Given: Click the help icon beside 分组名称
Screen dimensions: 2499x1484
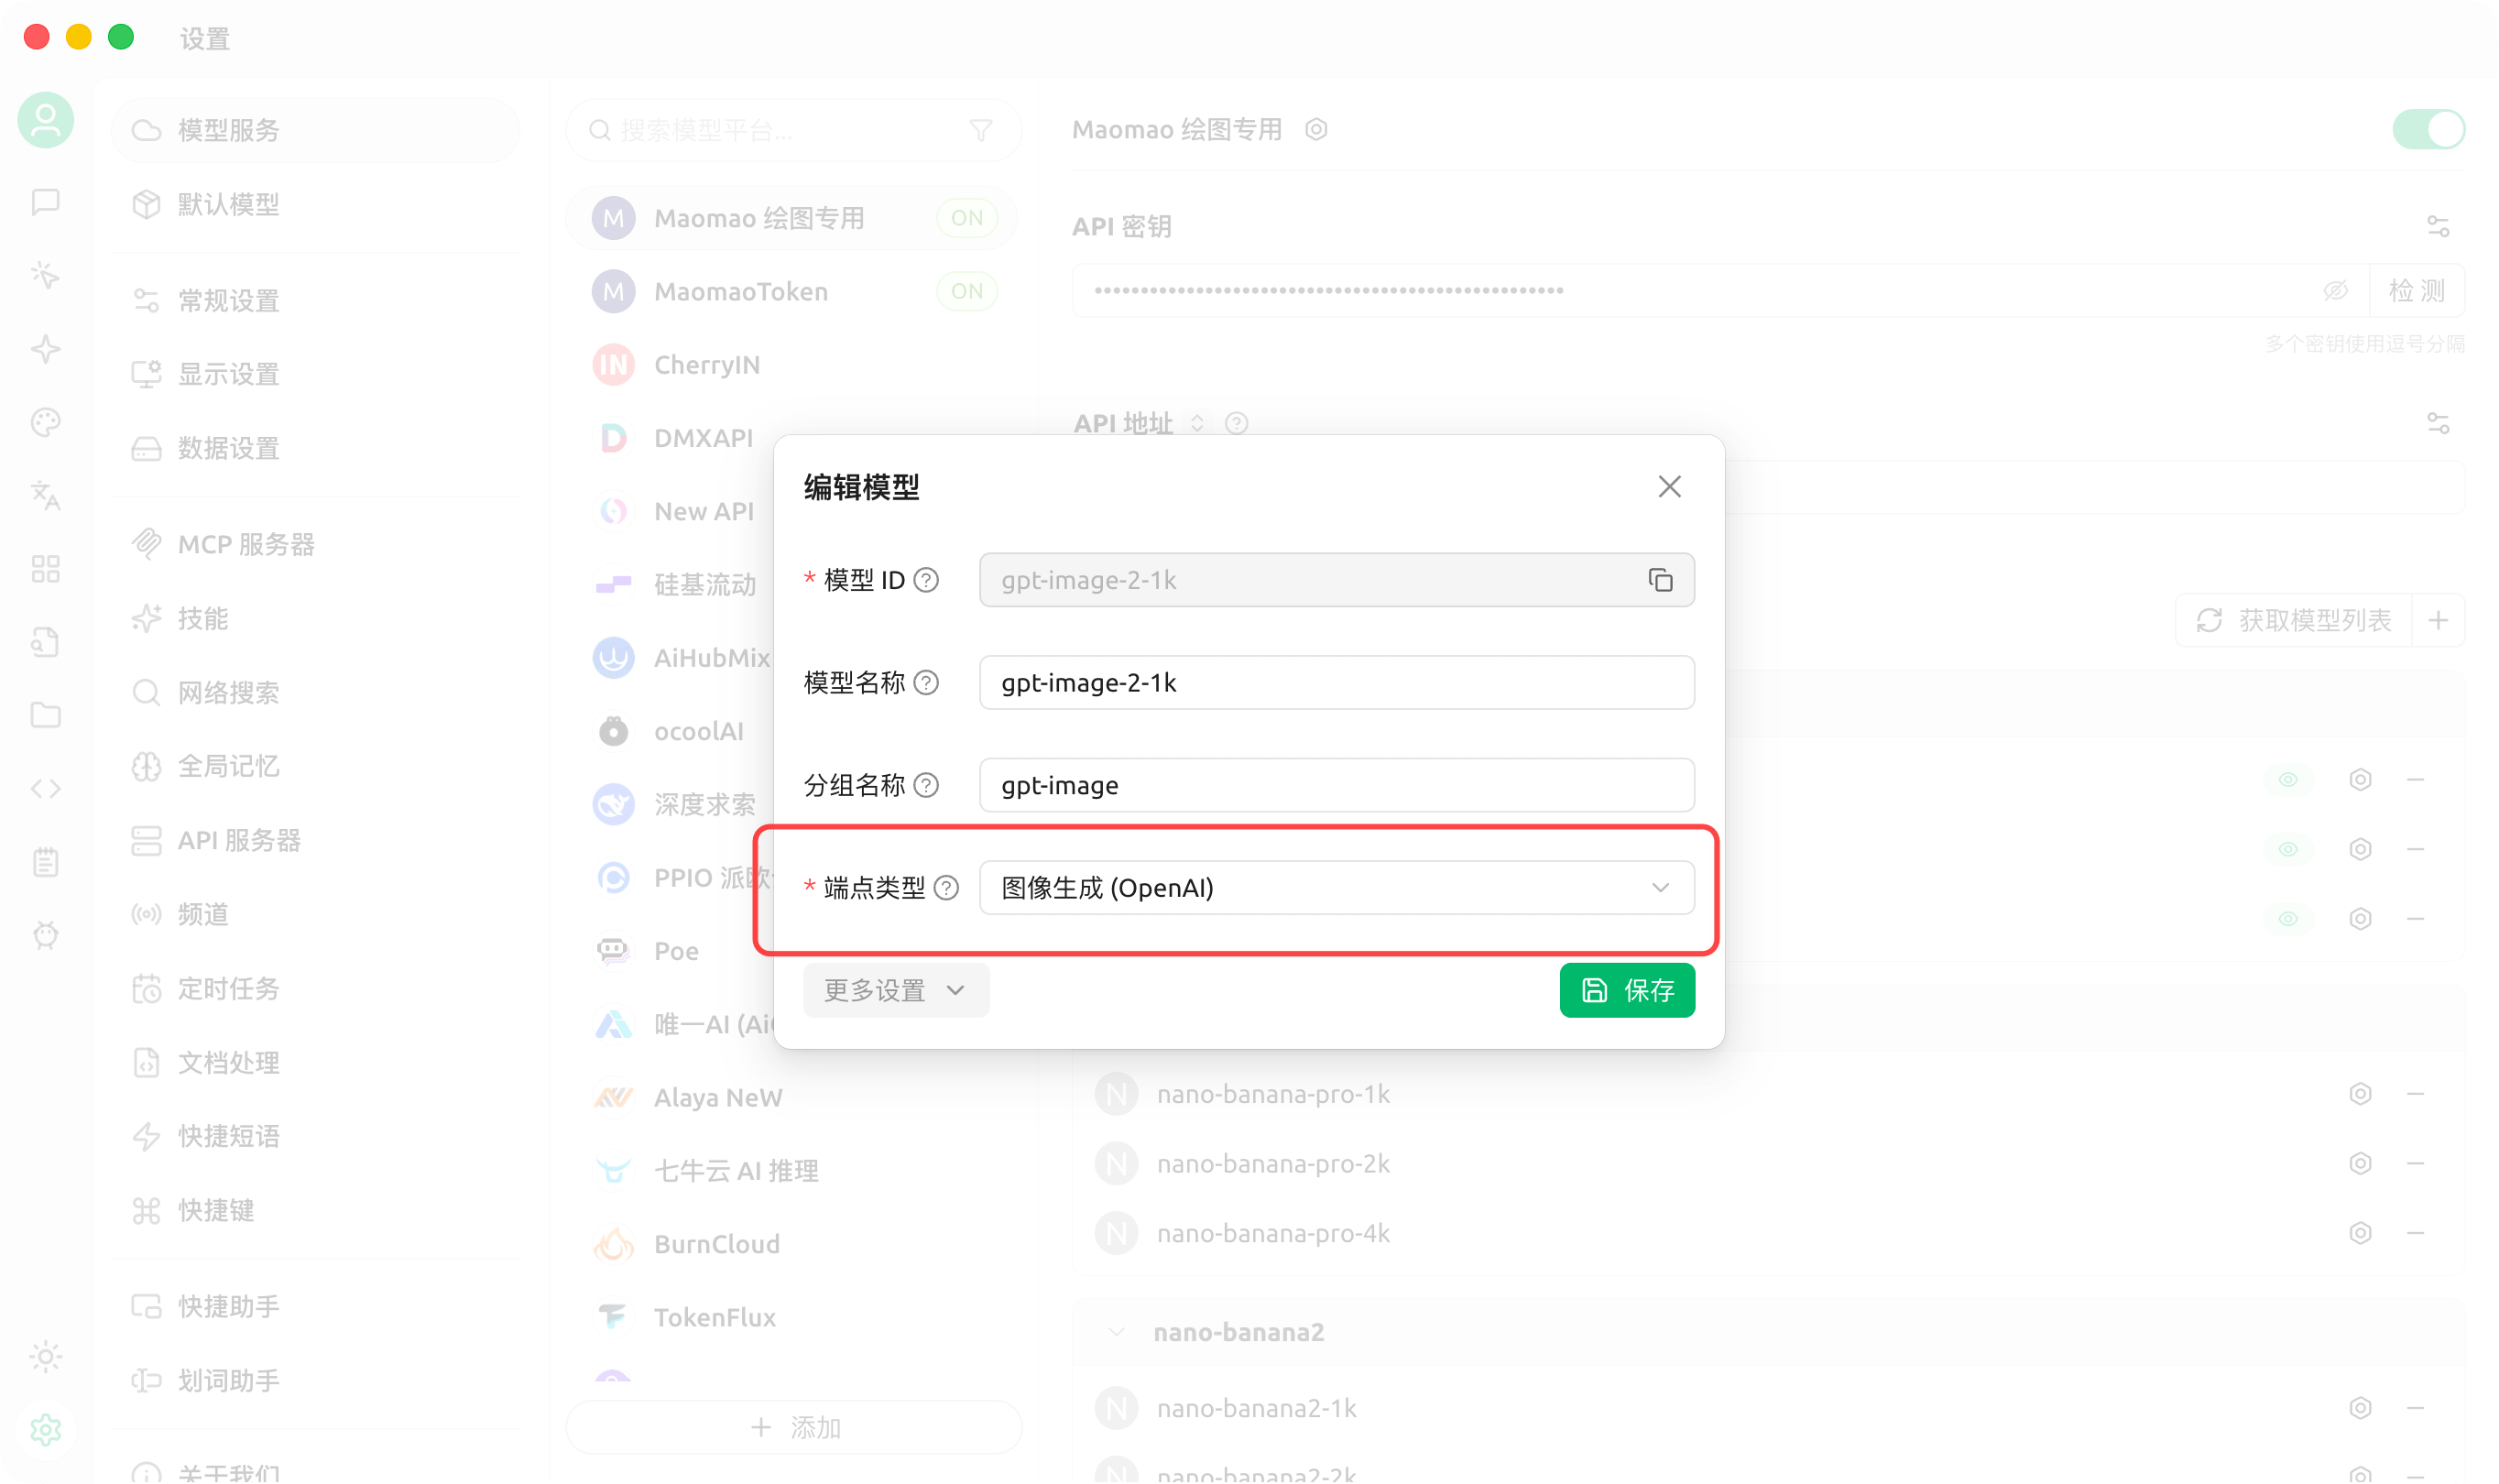Looking at the screenshot, I should (927, 785).
